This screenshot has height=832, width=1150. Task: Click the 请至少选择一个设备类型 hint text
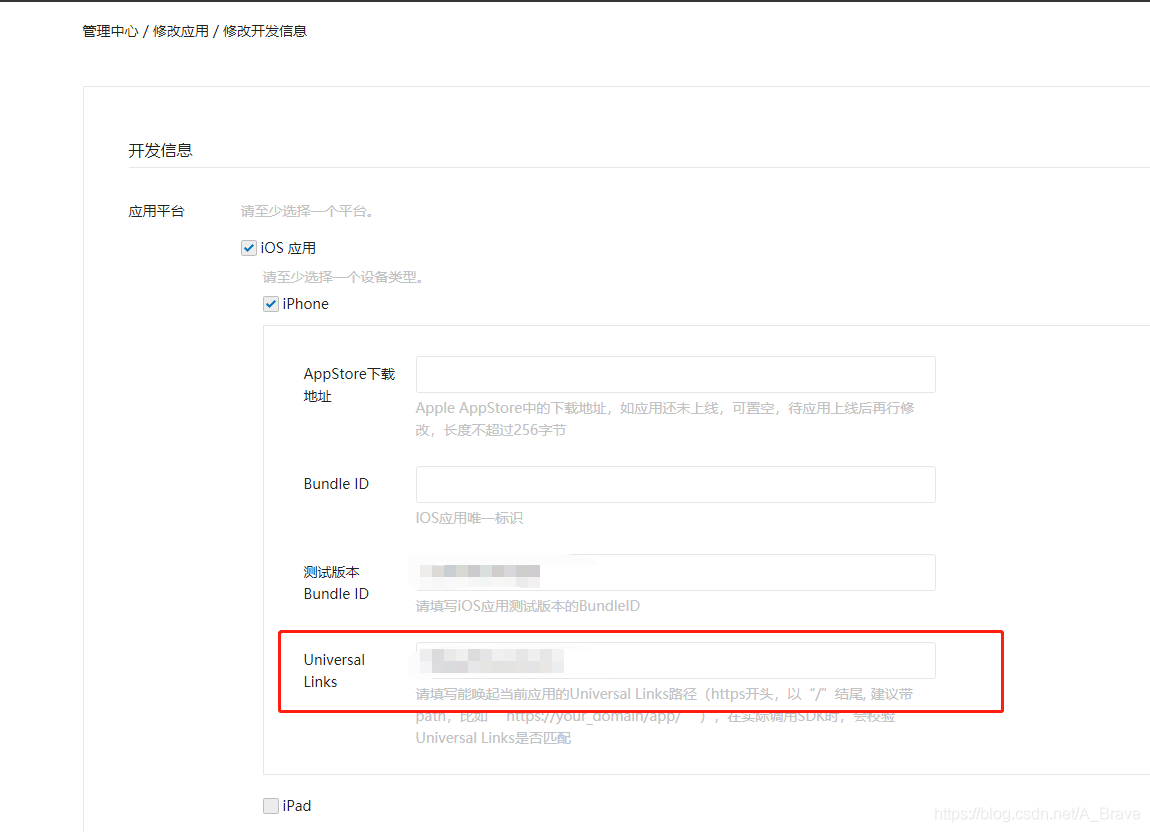click(x=343, y=277)
